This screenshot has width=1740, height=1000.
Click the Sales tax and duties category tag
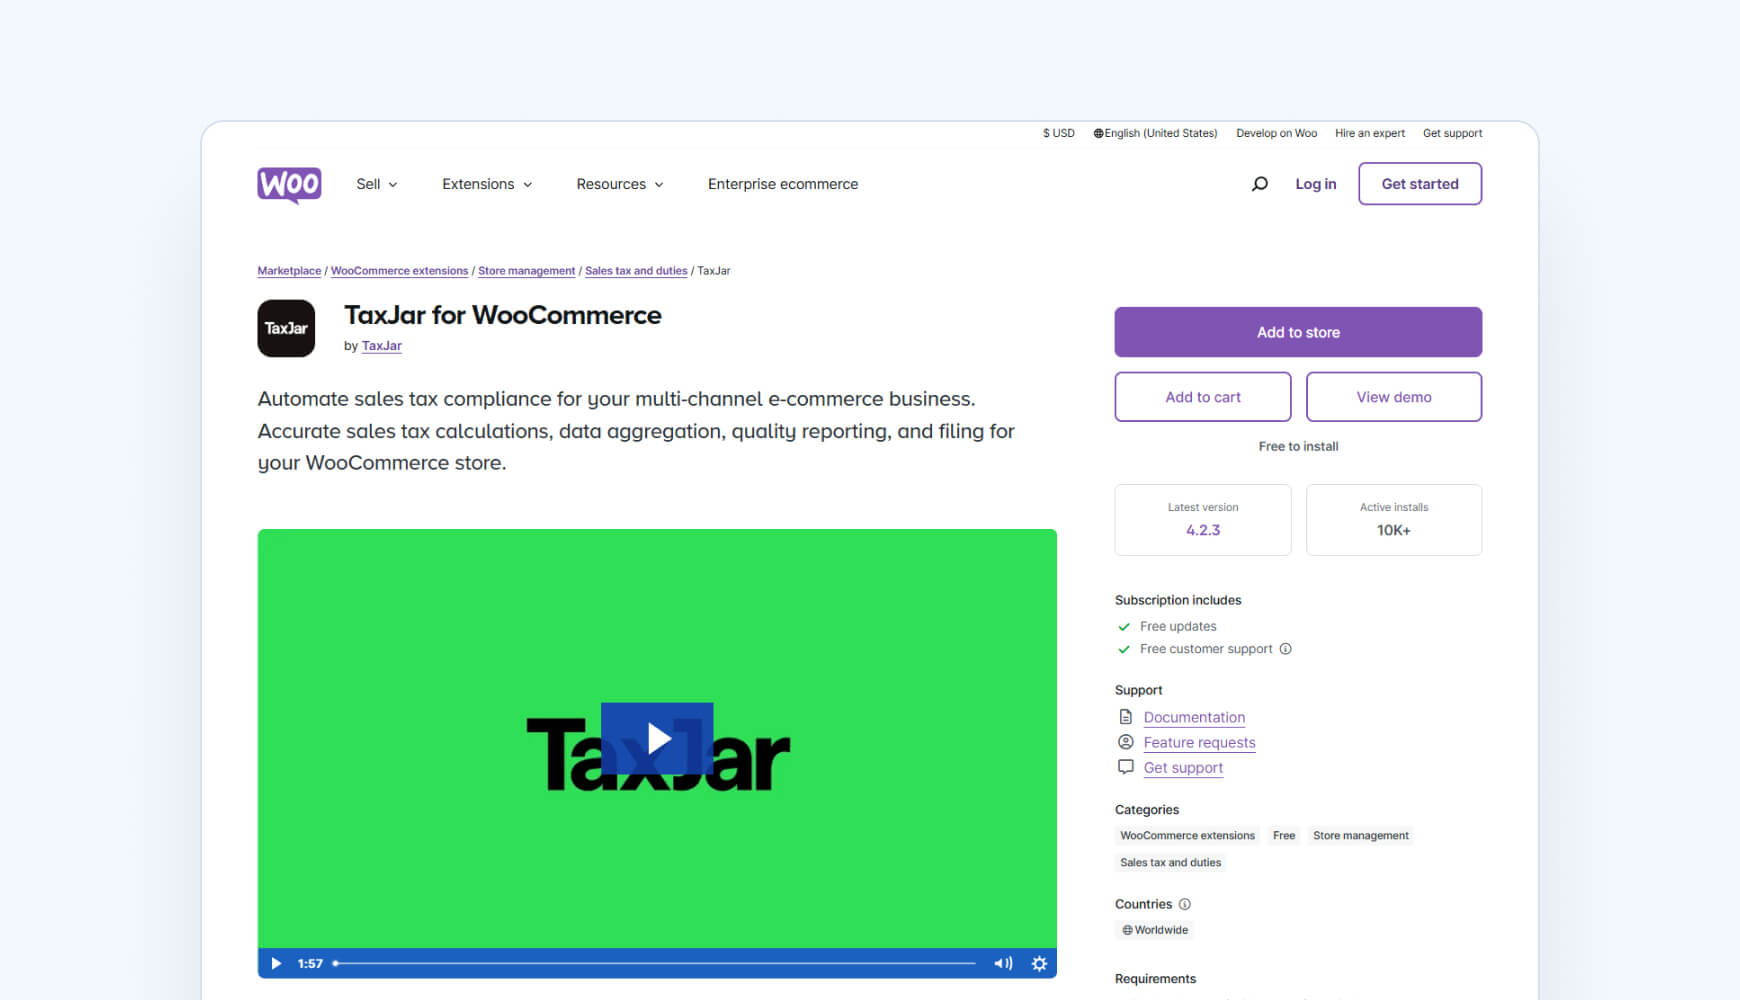1170,863
